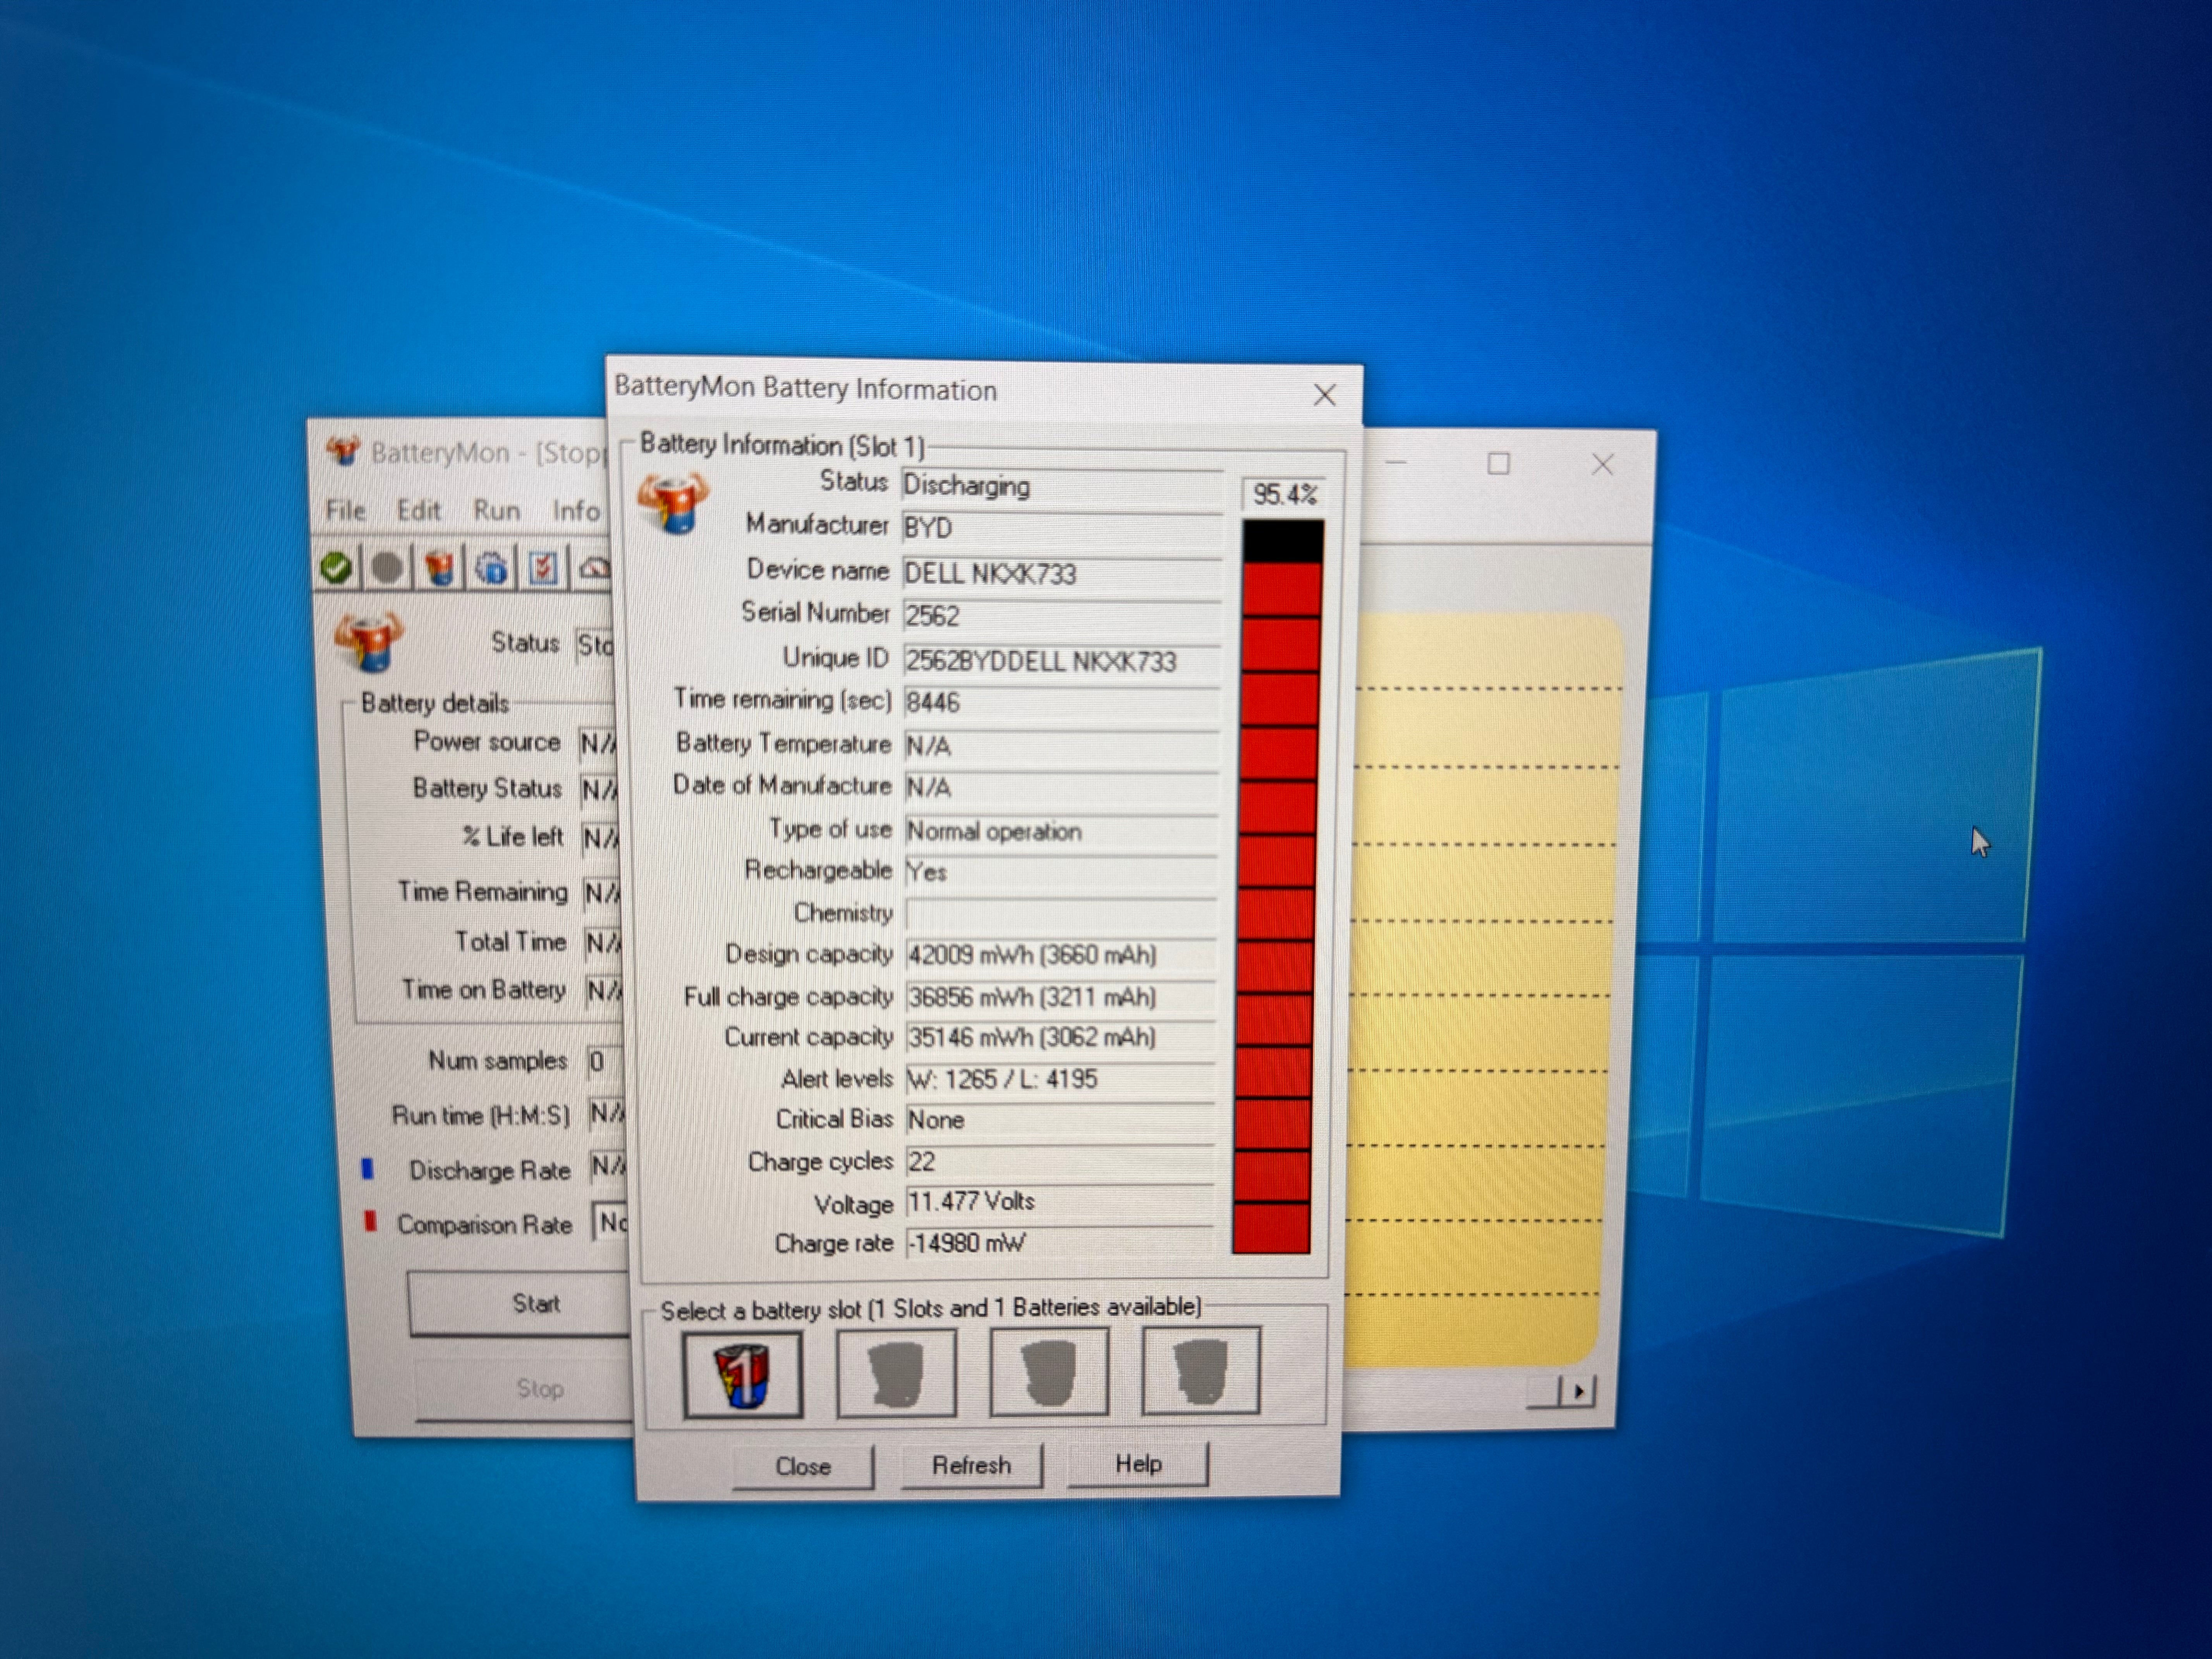The height and width of the screenshot is (1659, 2212).
Task: Open the Run menu in BatteryMon
Action: pyautogui.click(x=496, y=511)
